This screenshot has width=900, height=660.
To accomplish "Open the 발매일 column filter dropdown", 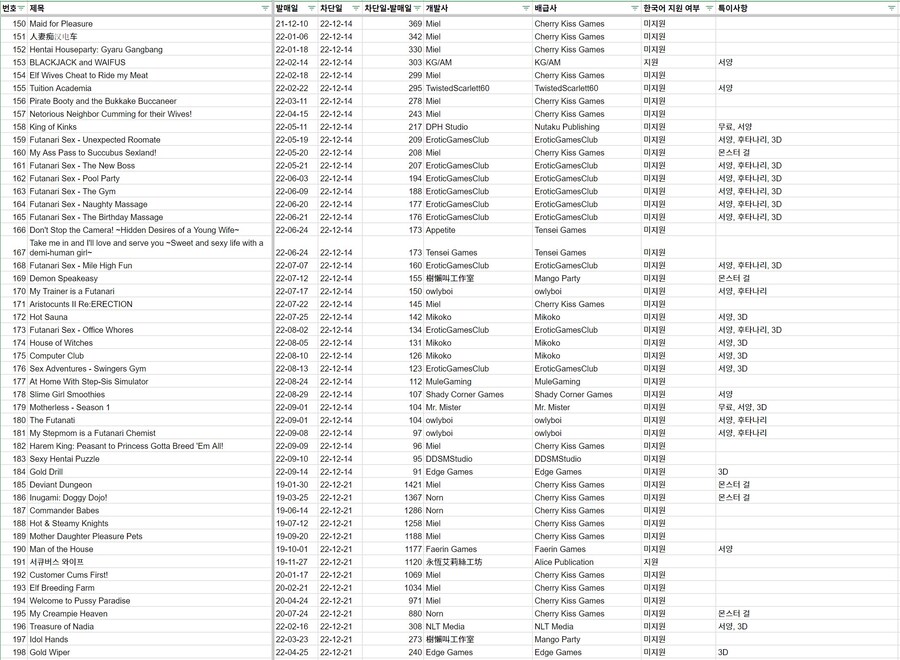I will 312,8.
